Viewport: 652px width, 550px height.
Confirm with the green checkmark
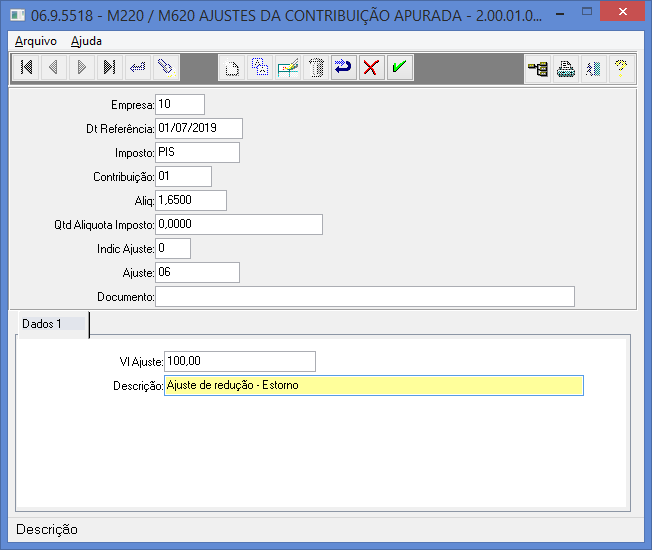[400, 67]
